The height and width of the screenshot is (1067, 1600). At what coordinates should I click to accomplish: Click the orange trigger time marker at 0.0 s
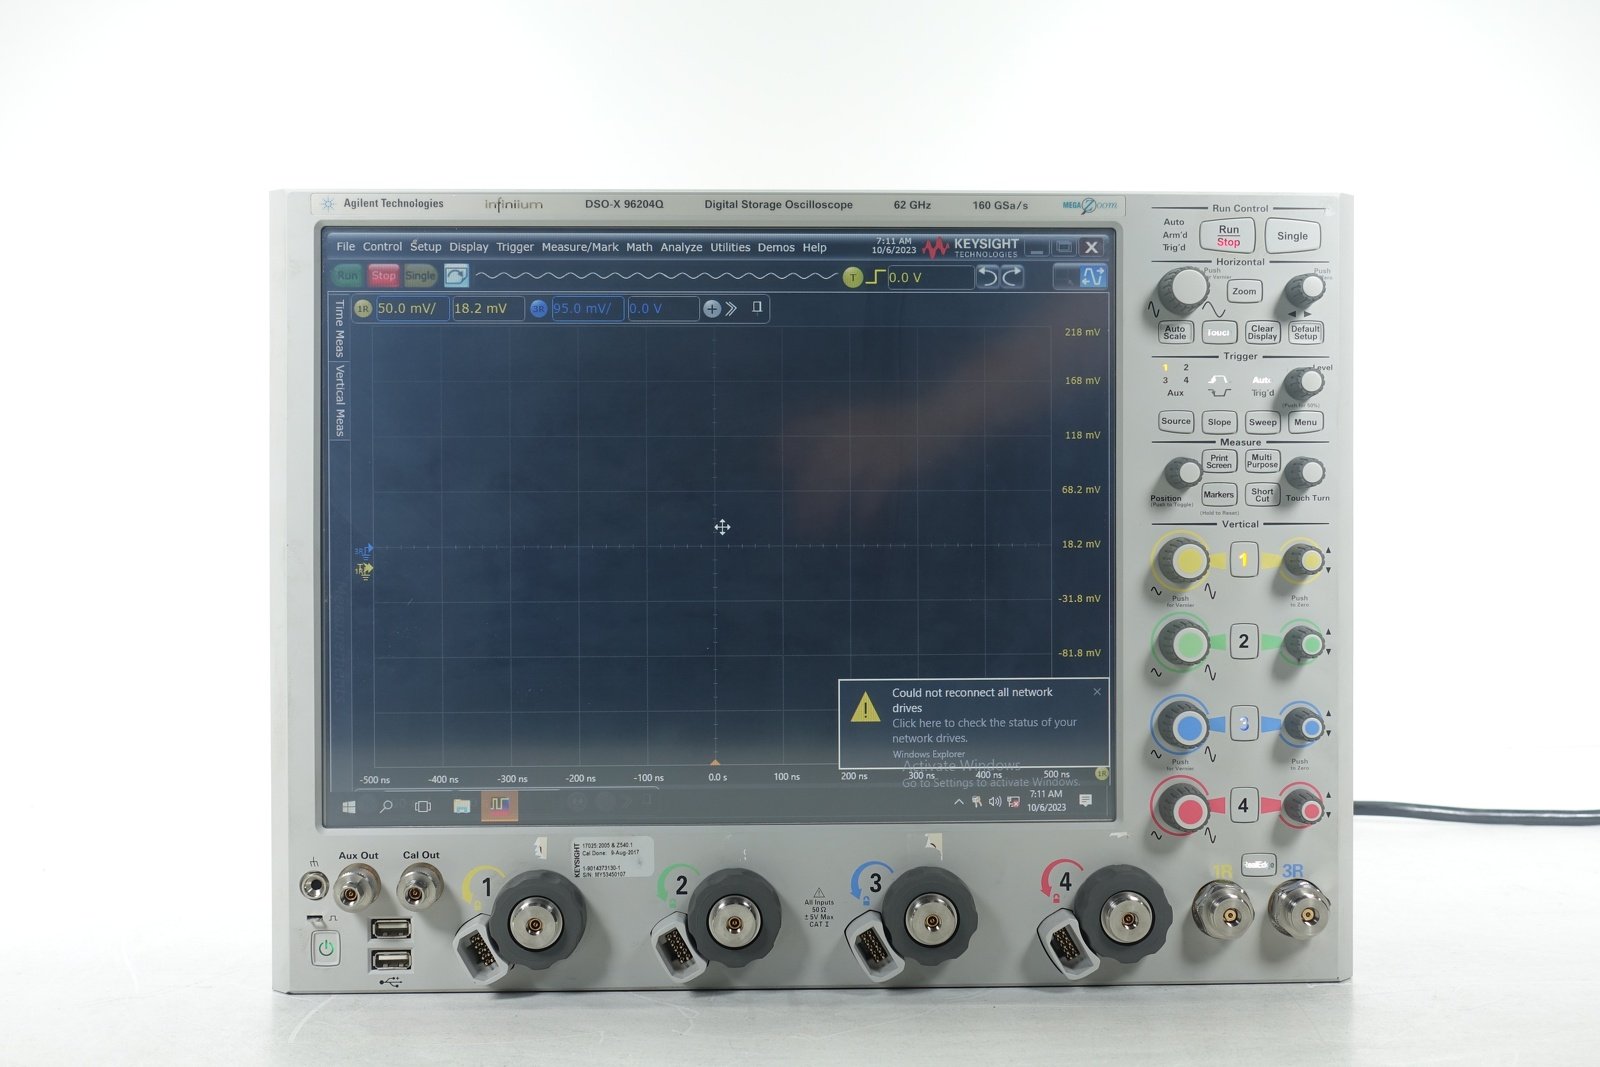(x=715, y=763)
